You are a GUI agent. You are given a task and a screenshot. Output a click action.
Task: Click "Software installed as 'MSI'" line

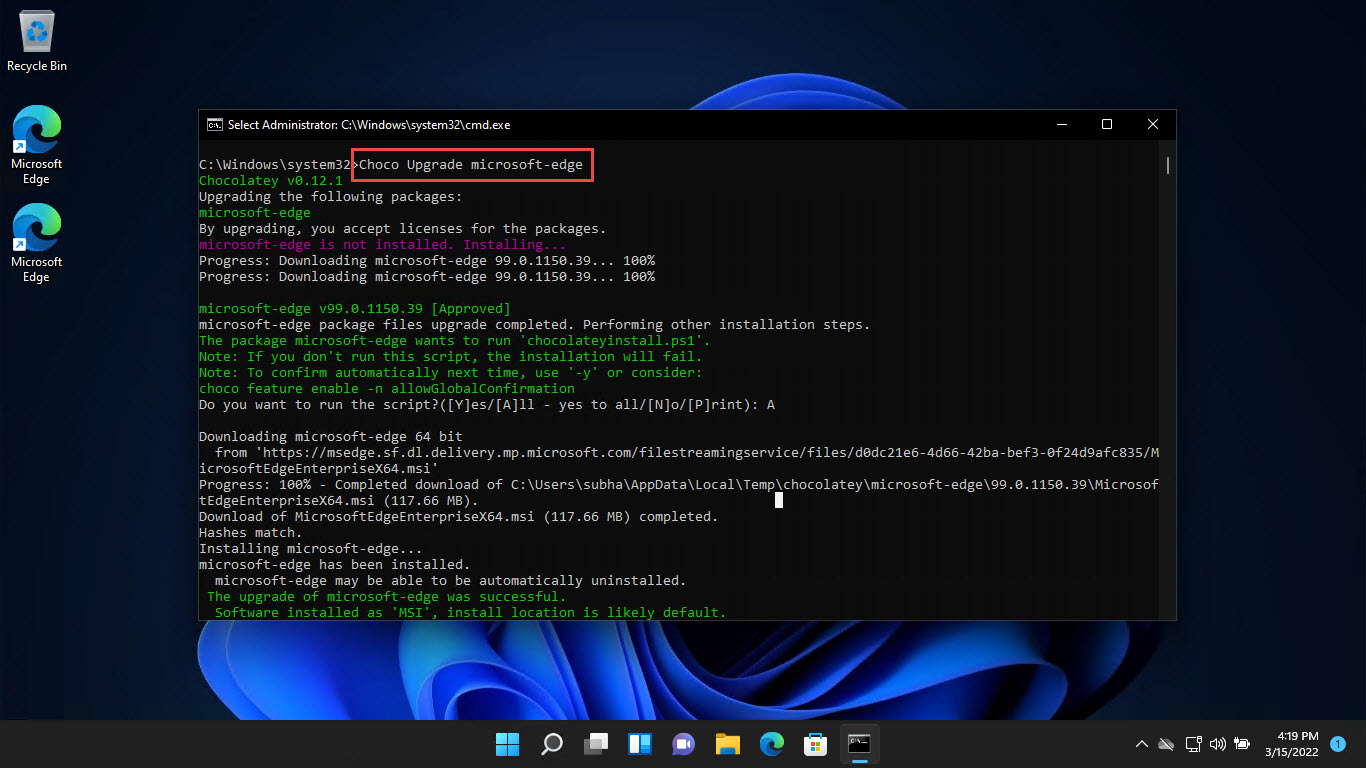pyautogui.click(x=471, y=613)
